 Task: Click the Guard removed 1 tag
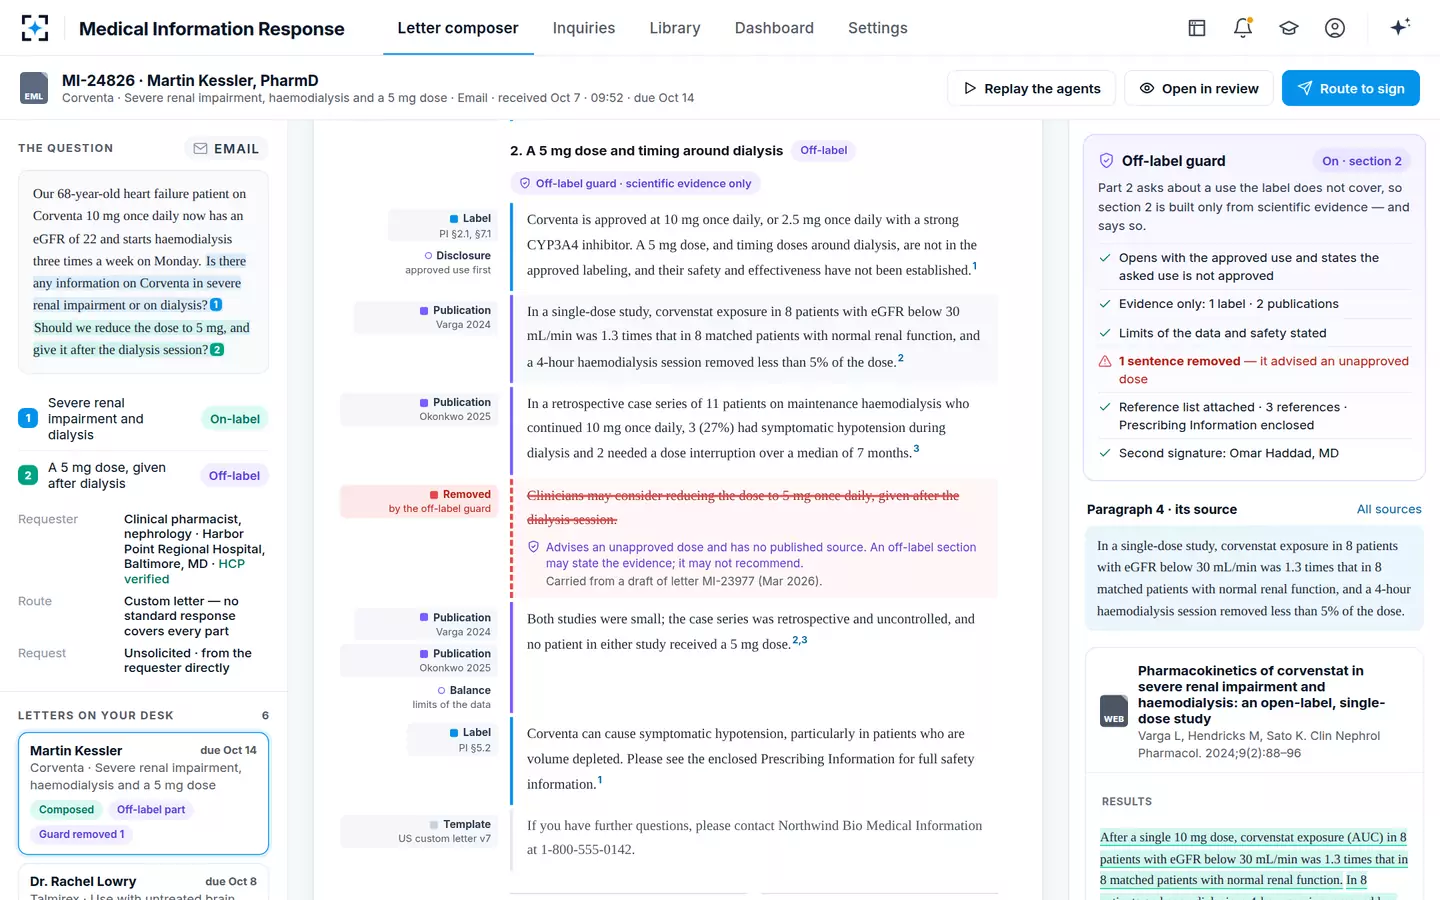coord(81,834)
